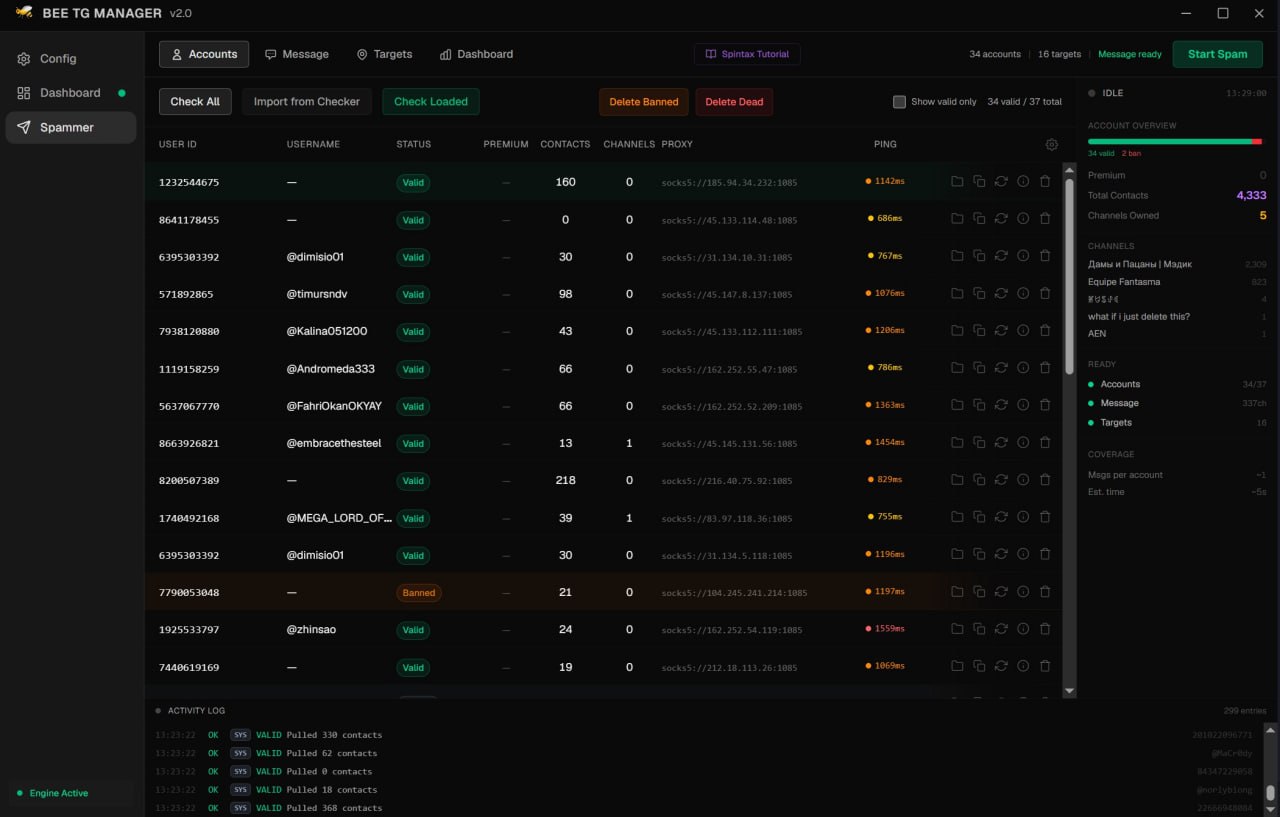Image resolution: width=1280 pixels, height=817 pixels.
Task: Enable the Show valid only checkbox
Action: pos(899,102)
